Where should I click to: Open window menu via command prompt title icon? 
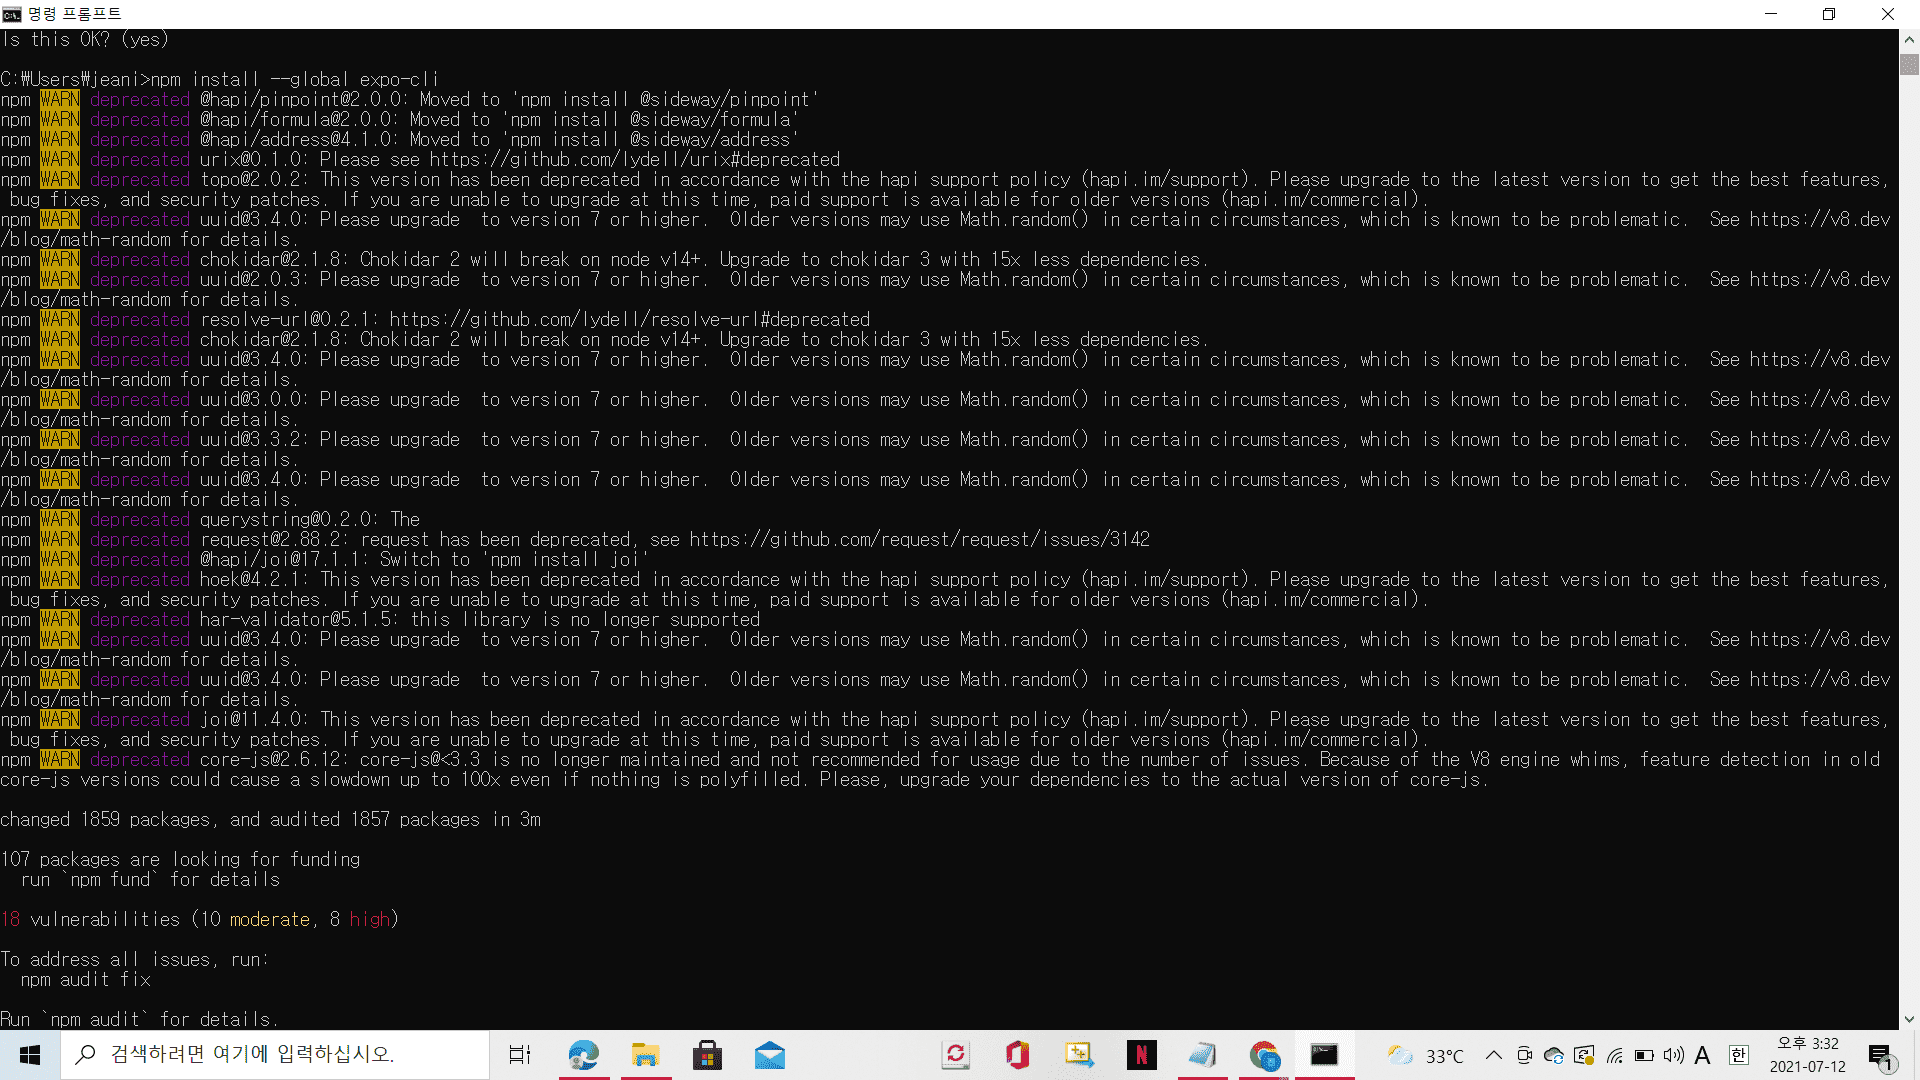coord(12,14)
